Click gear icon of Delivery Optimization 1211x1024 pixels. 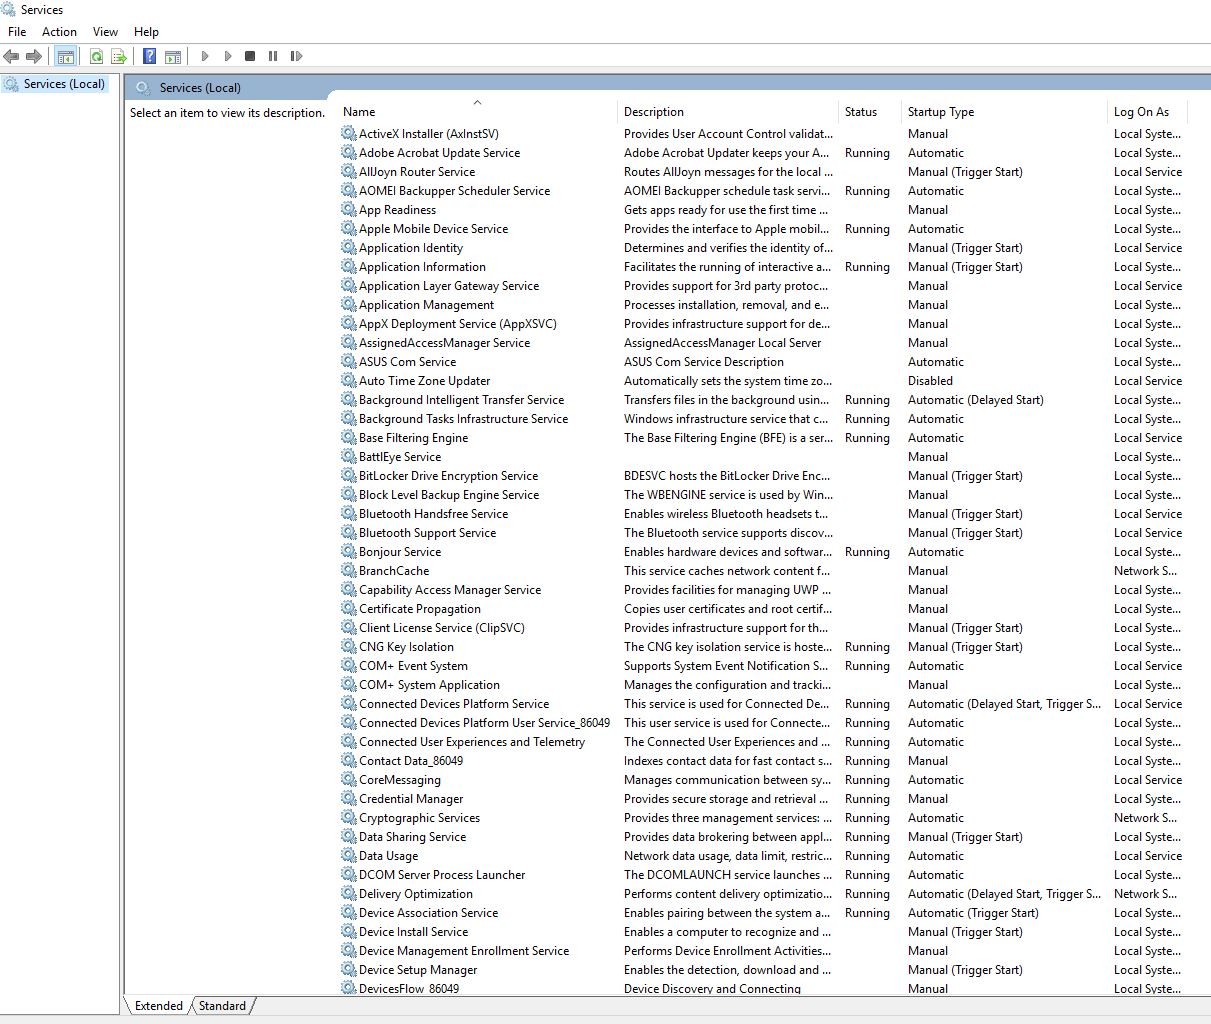(348, 893)
